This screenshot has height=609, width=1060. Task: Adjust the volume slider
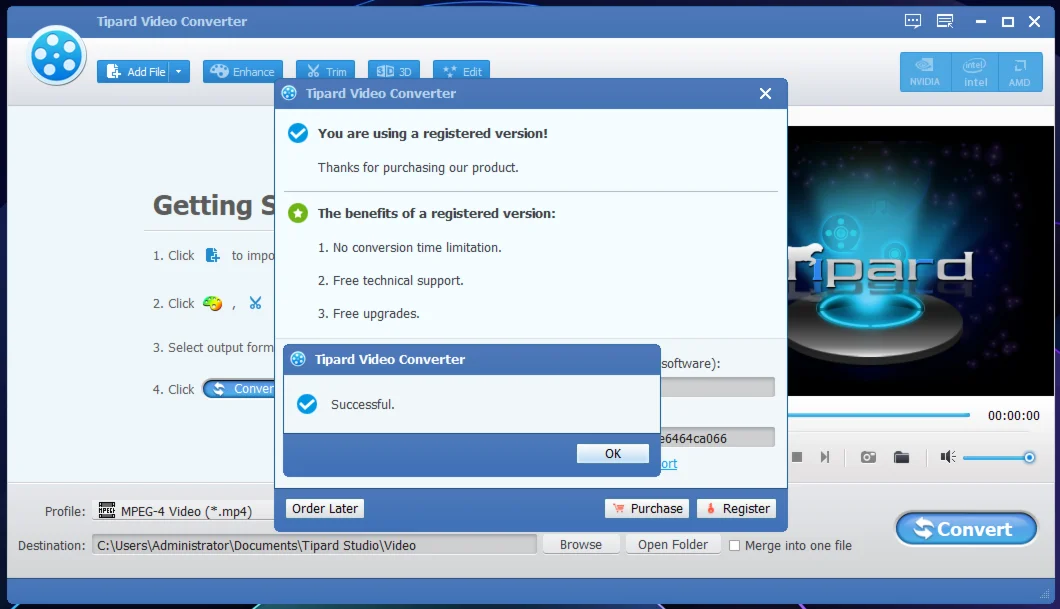(x=998, y=457)
